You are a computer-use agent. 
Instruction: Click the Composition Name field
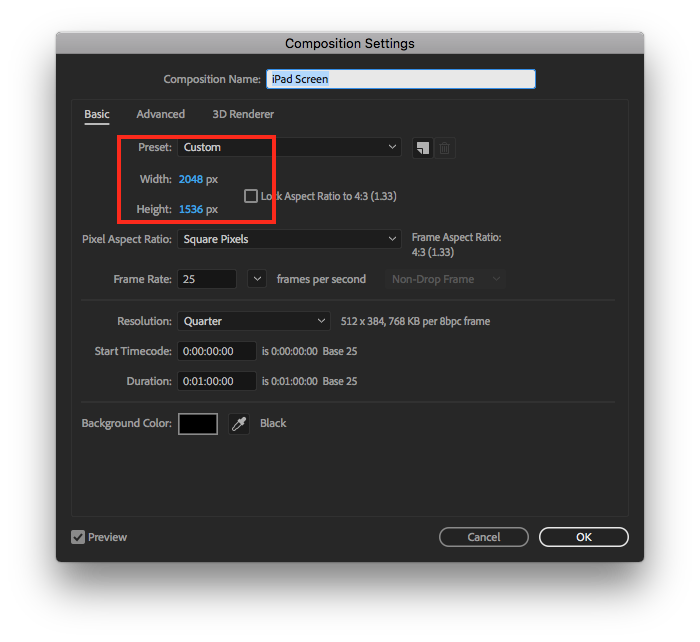[x=401, y=79]
